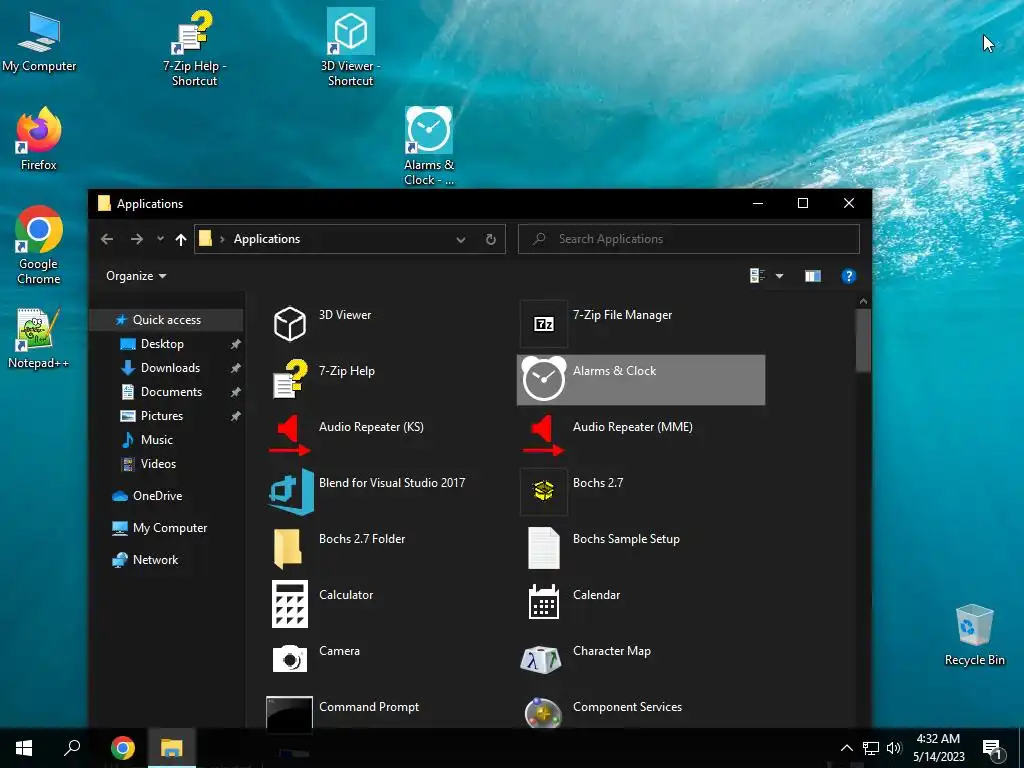Toggle the preview pane button
Image resolution: width=1024 pixels, height=768 pixels.
[812, 276]
